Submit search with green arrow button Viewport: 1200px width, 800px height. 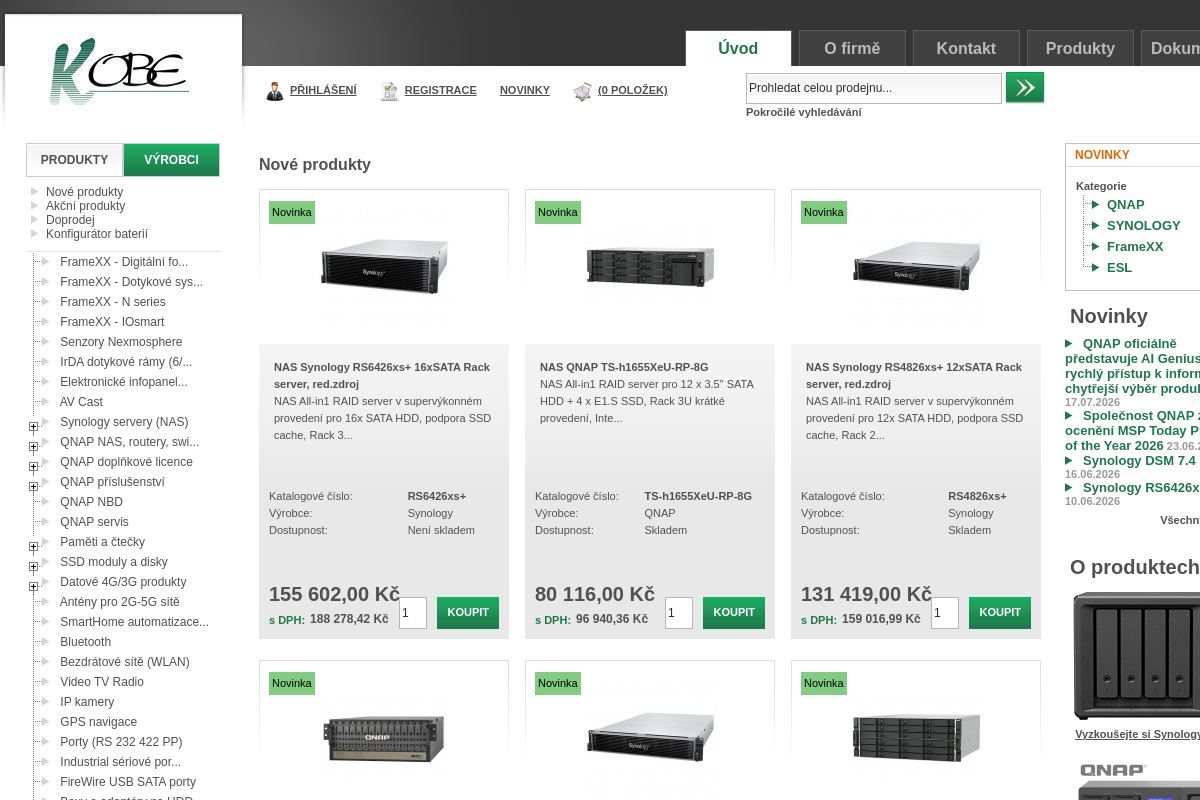pos(1025,87)
